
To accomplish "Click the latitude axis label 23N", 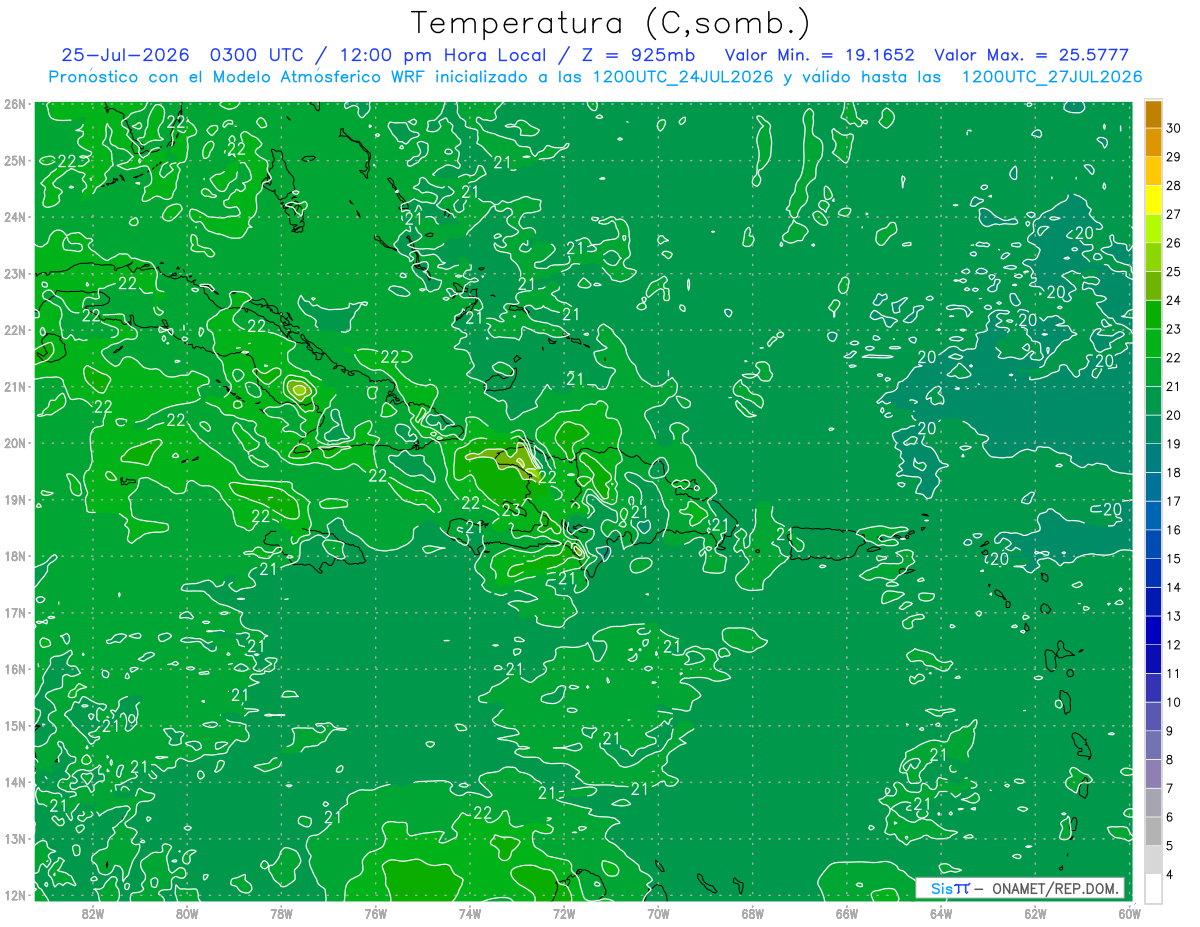I will click(14, 273).
